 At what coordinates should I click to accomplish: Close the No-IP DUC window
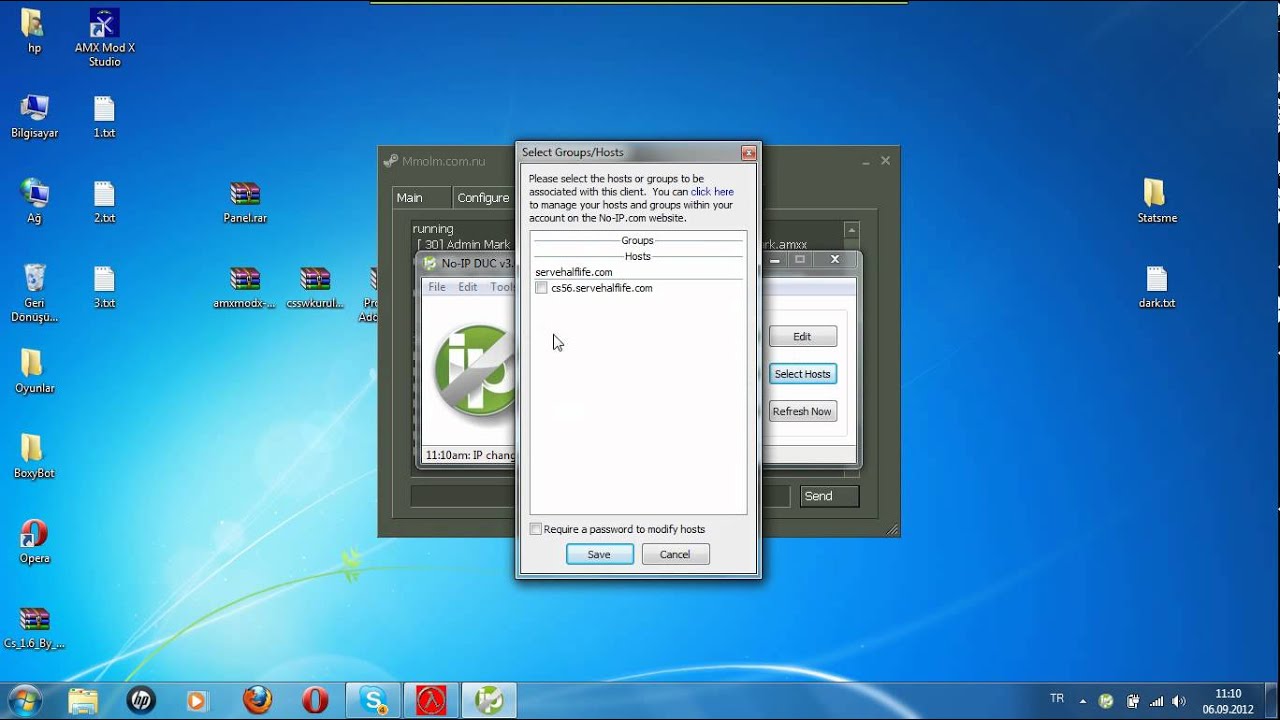pyautogui.click(x=835, y=259)
